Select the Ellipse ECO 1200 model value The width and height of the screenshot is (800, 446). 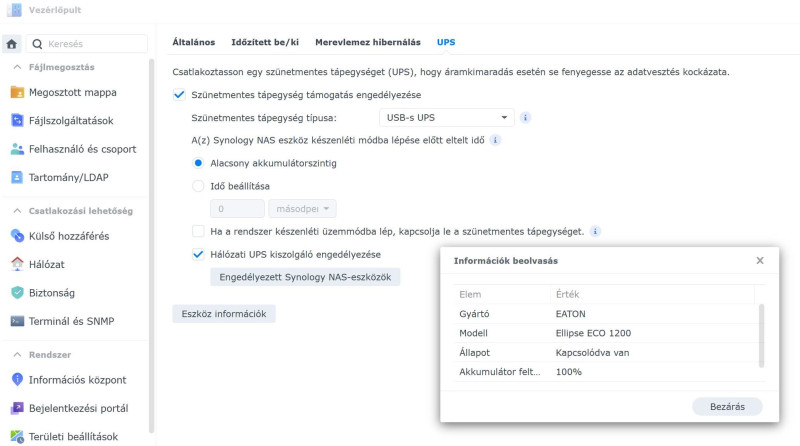593,333
